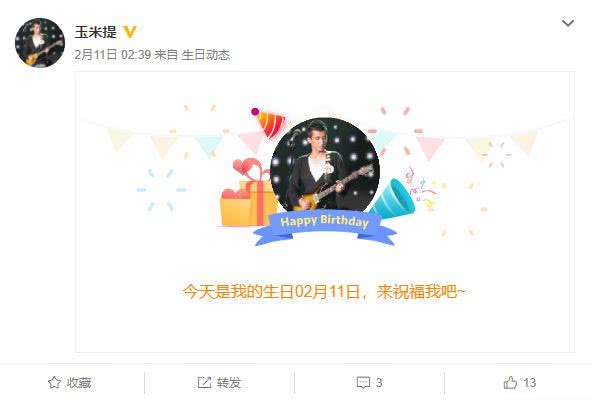Screen dimensions: 592x400
Task: Open the 生日动态 source link
Action: pos(205,55)
